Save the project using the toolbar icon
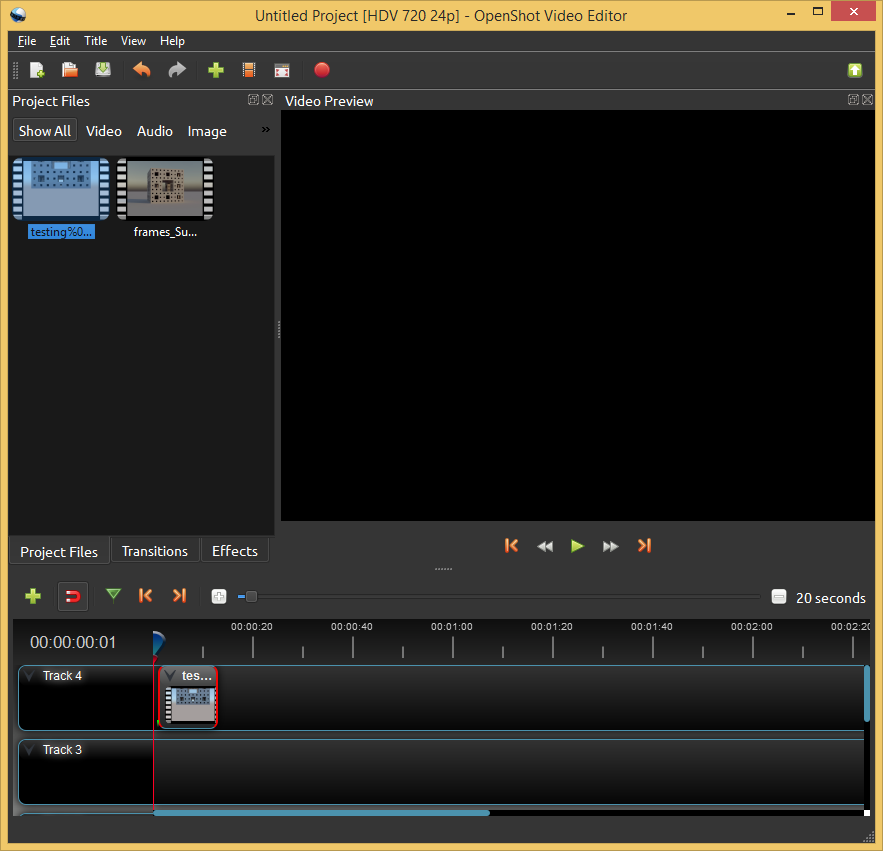 [103, 70]
